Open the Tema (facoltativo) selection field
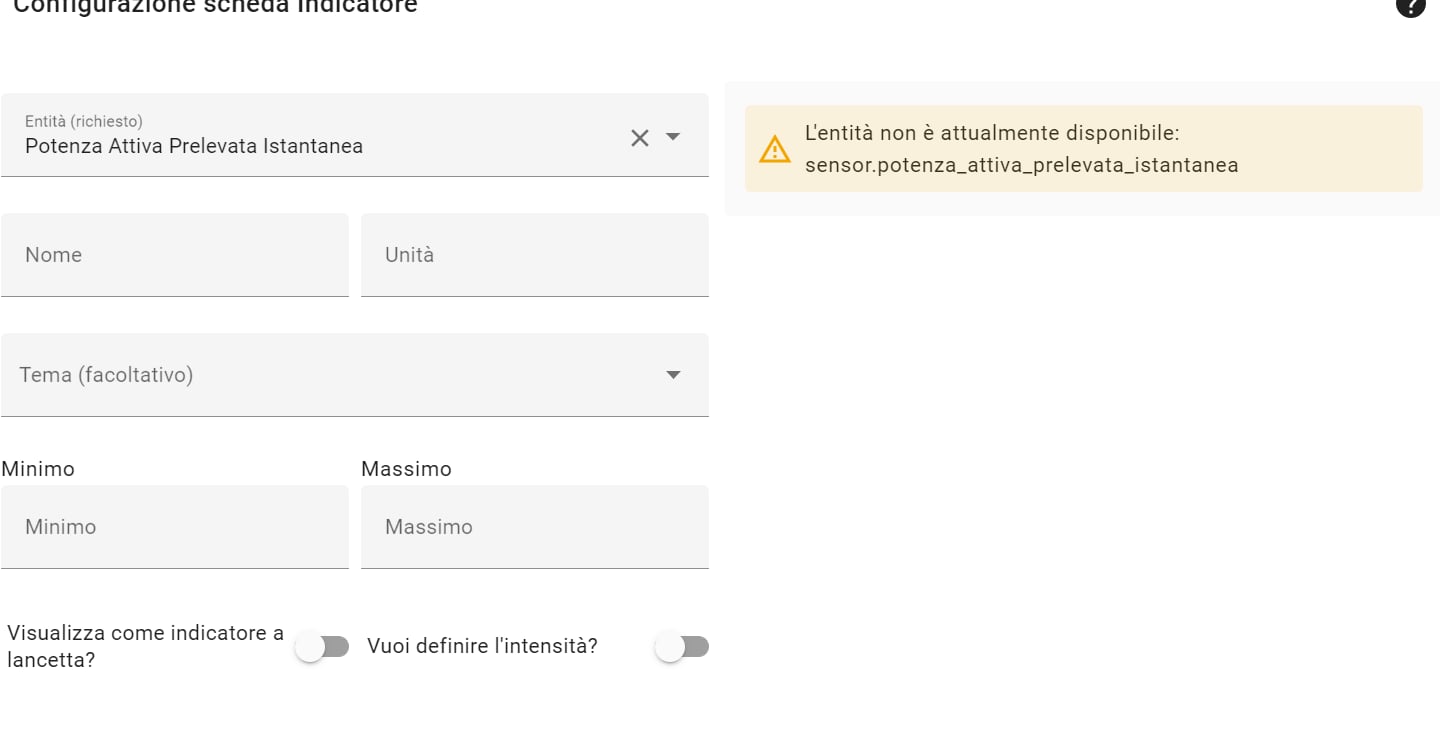The width and height of the screenshot is (1440, 733). pos(355,375)
